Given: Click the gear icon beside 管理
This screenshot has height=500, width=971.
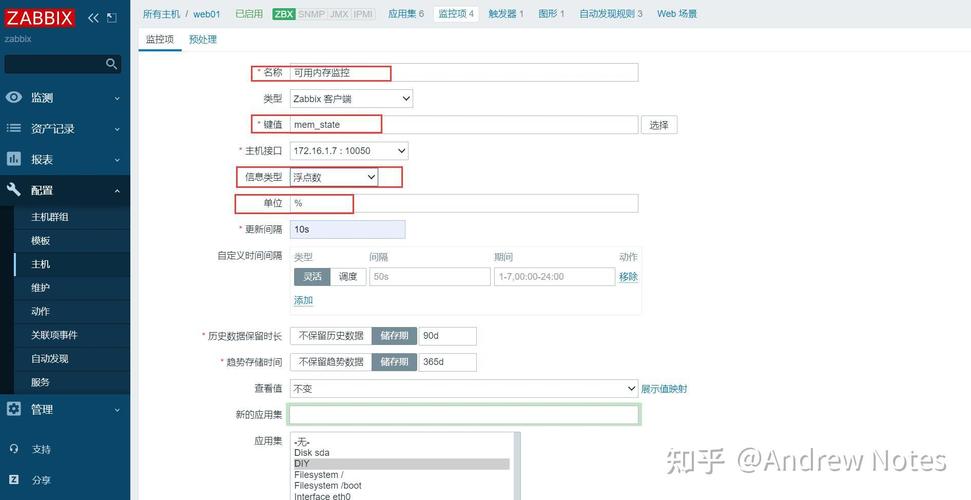Looking at the screenshot, I should pos(14,409).
